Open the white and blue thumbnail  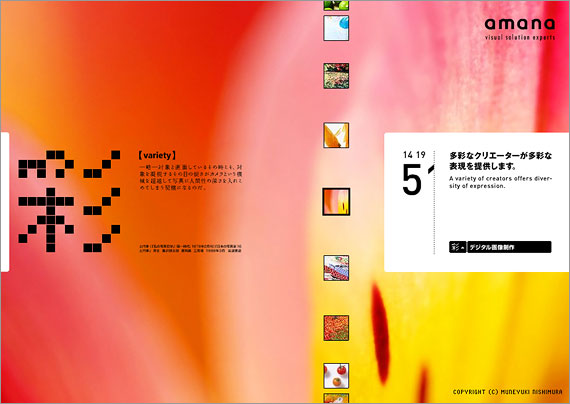click(x=336, y=28)
